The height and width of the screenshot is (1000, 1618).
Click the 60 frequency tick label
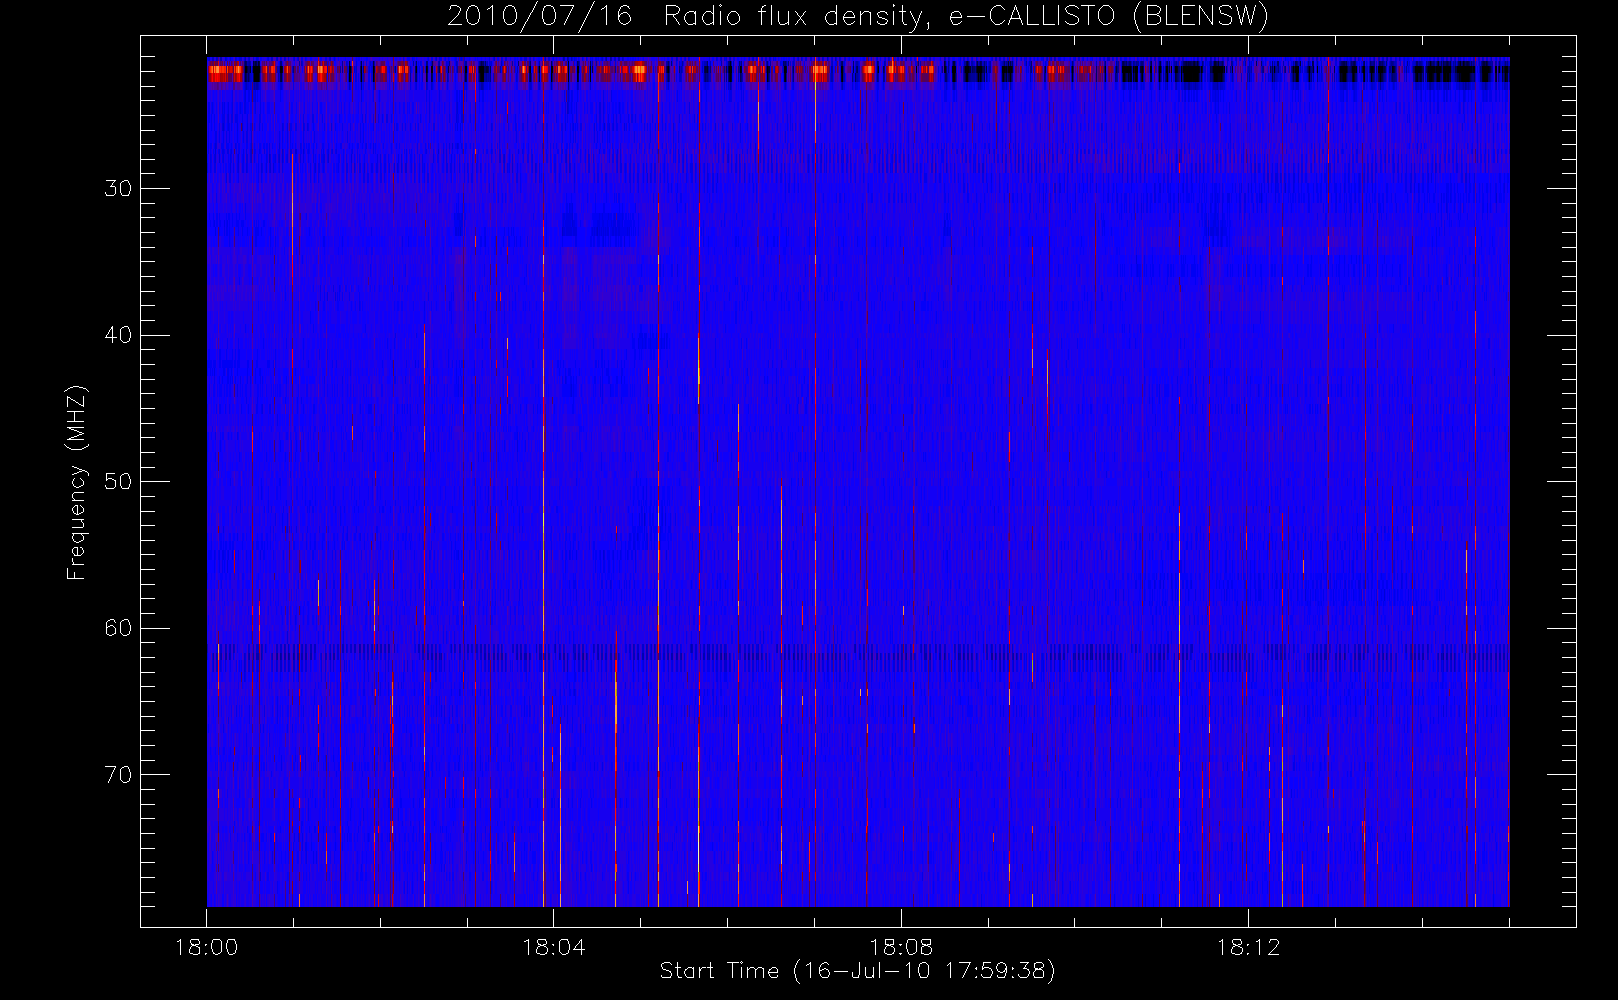[x=117, y=628]
